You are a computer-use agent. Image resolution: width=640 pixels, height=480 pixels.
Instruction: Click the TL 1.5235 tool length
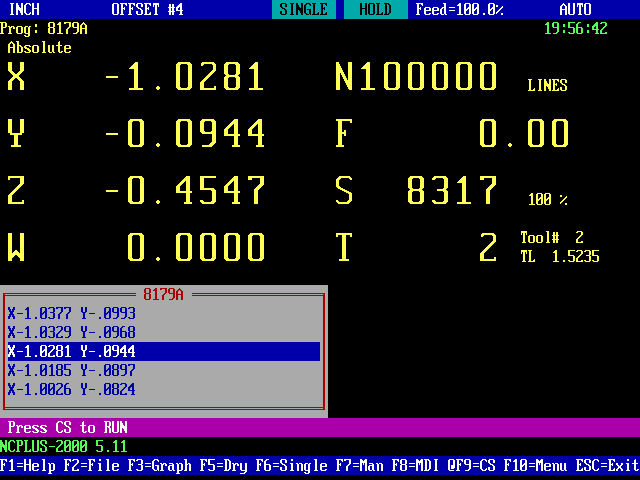point(560,257)
